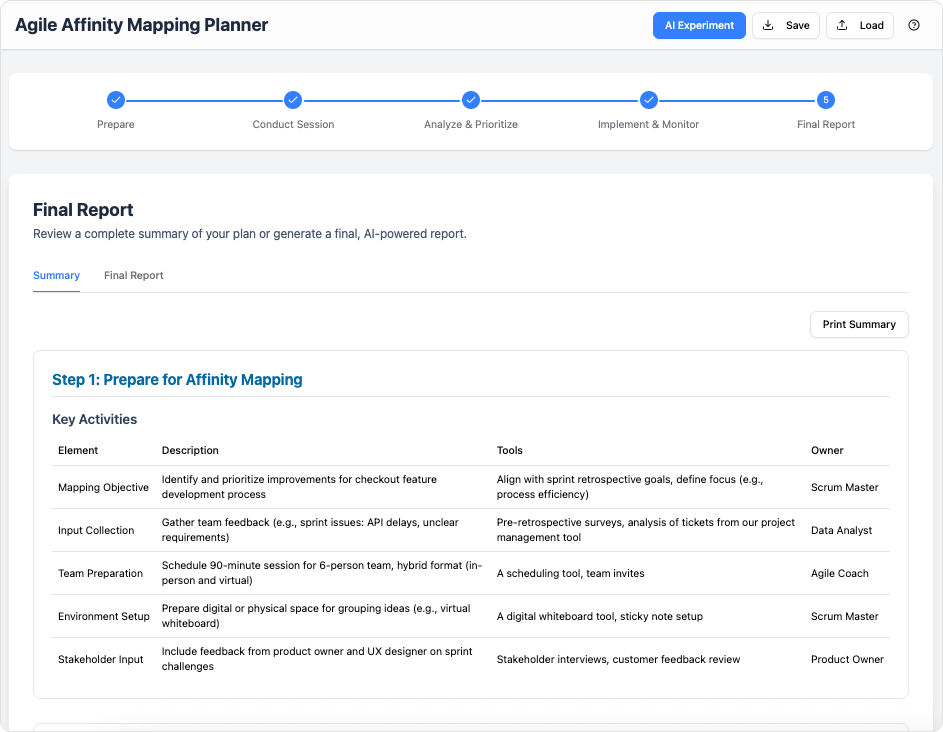Click the Agile Affinity Mapping Planner title
Image resolution: width=943 pixels, height=732 pixels.
click(x=141, y=25)
